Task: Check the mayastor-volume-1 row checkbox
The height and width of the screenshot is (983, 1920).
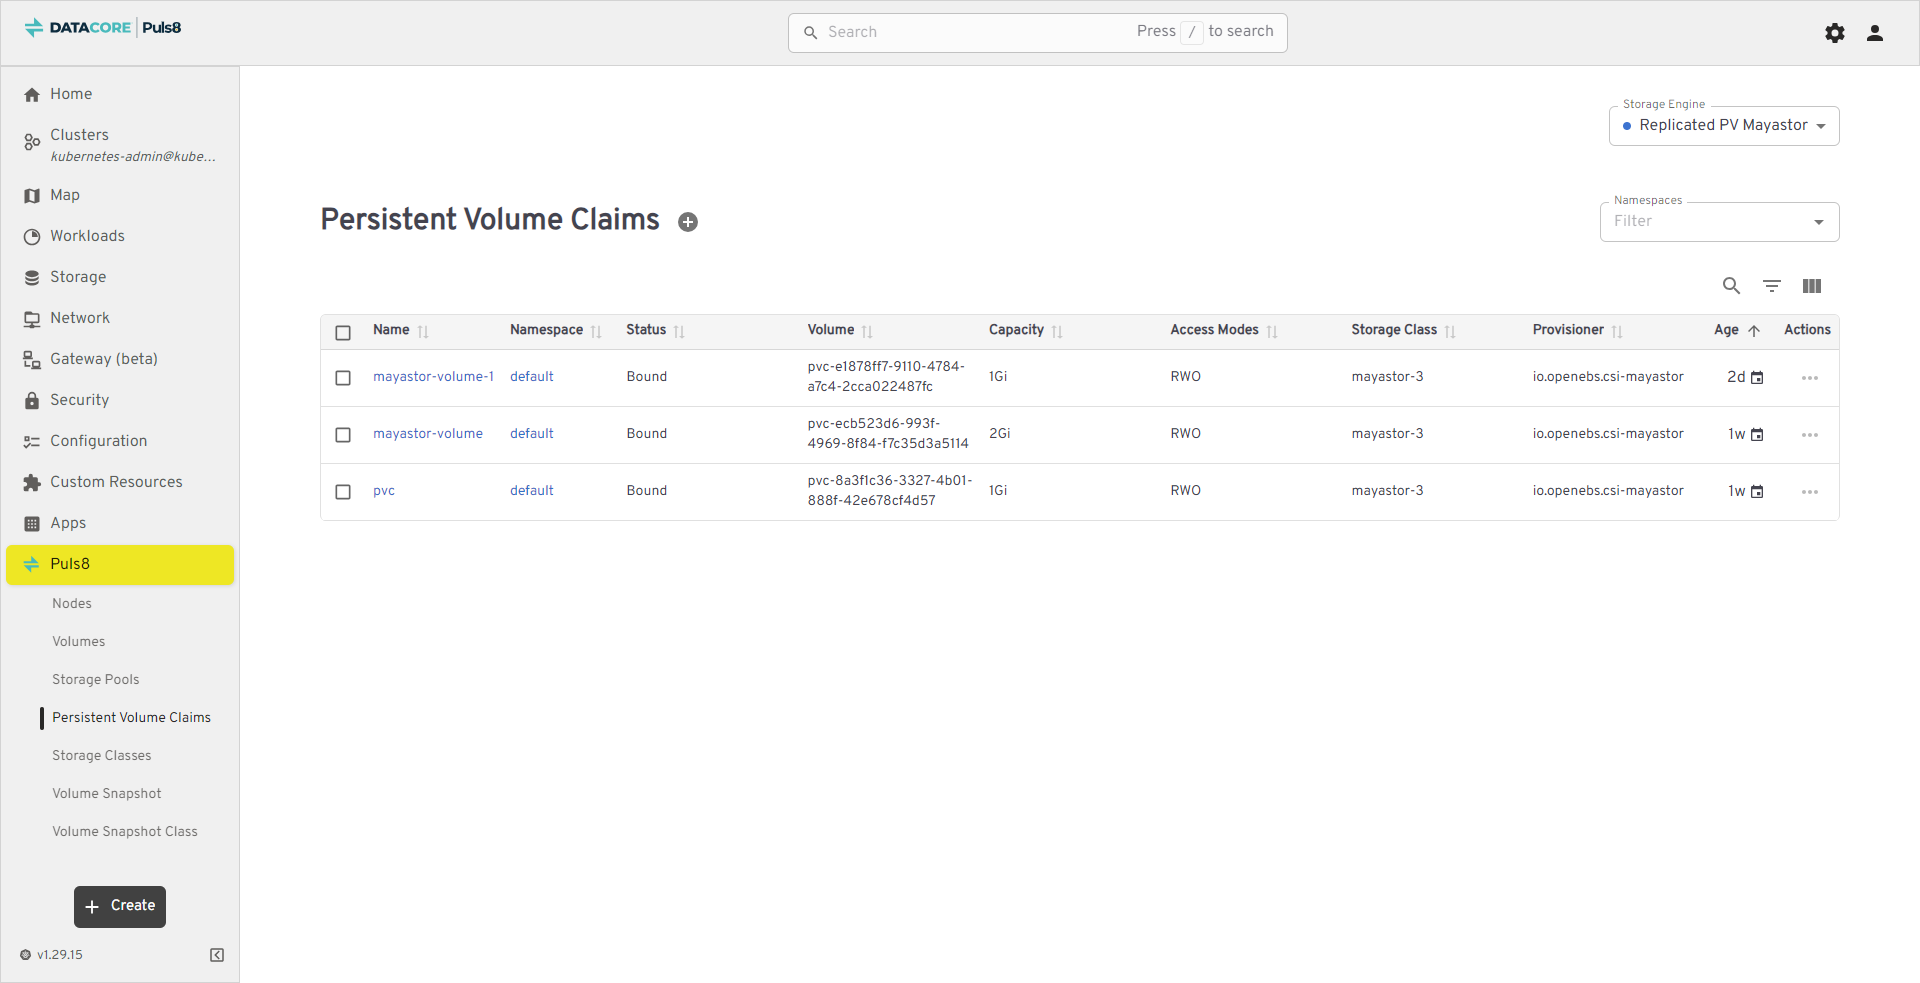Action: pos(343,378)
